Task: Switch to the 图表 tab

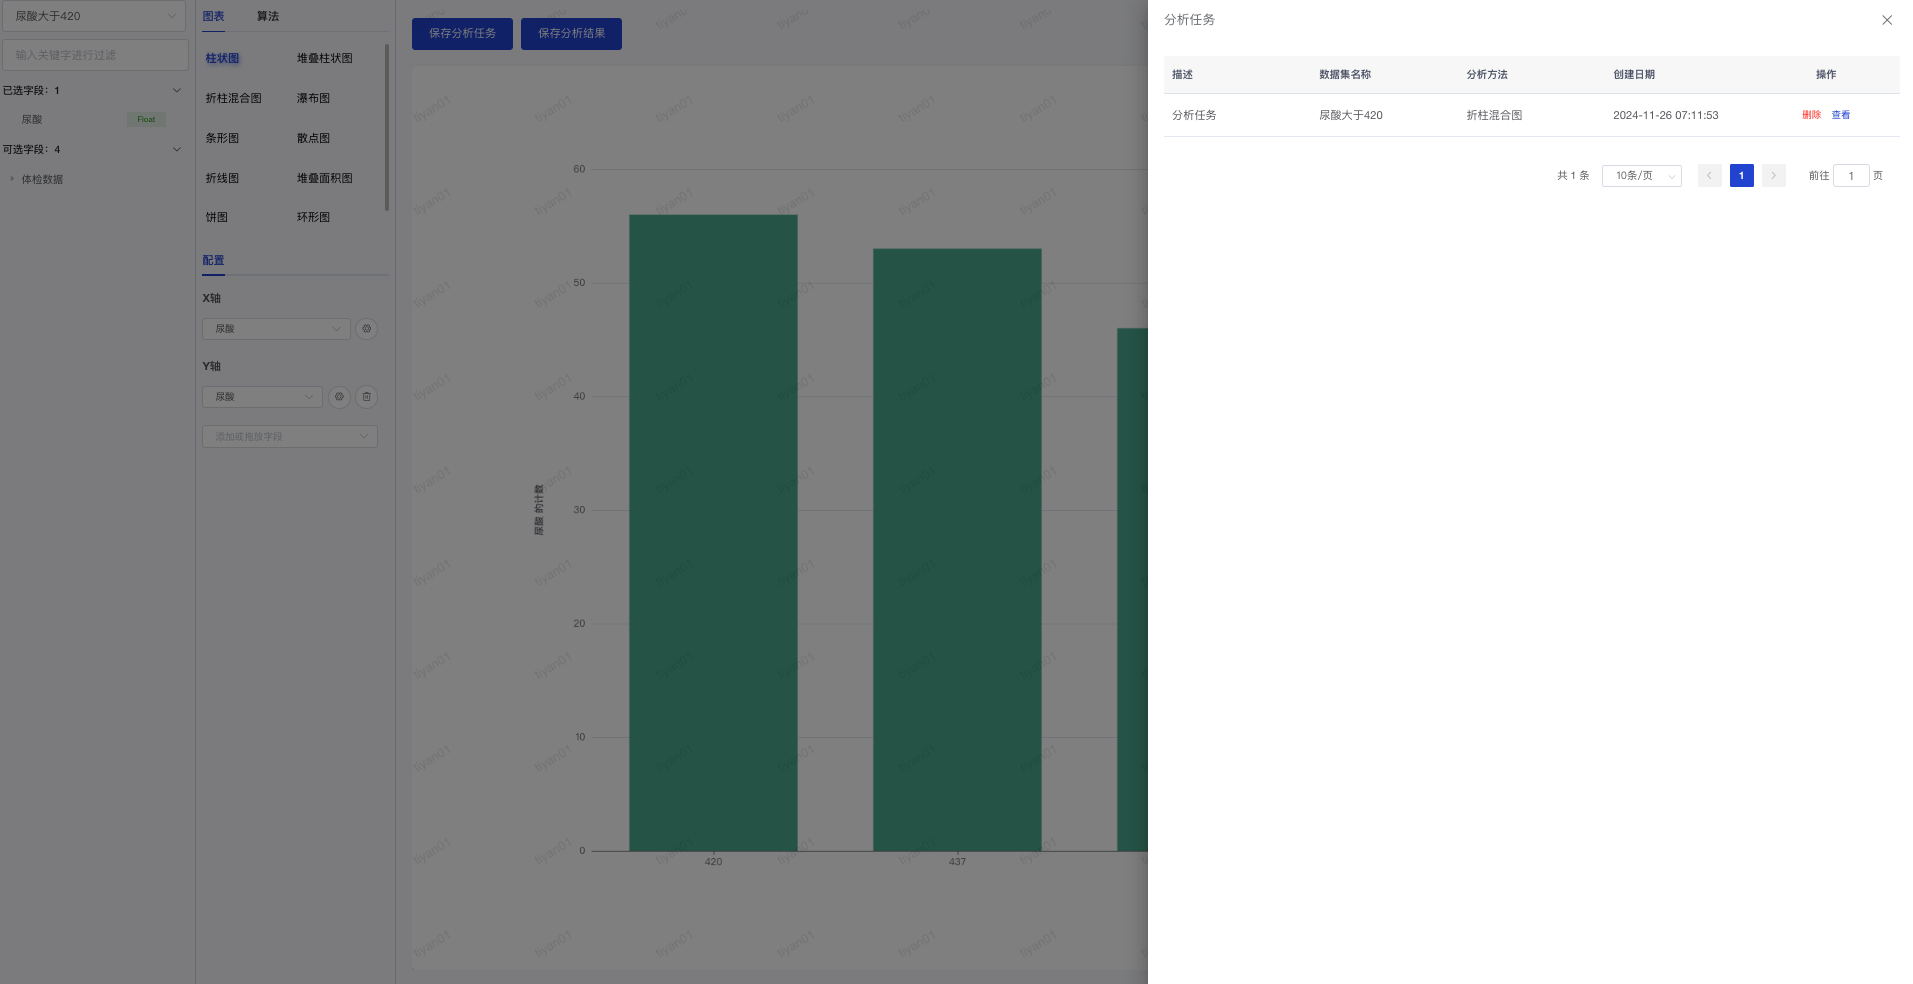Action: coord(213,16)
